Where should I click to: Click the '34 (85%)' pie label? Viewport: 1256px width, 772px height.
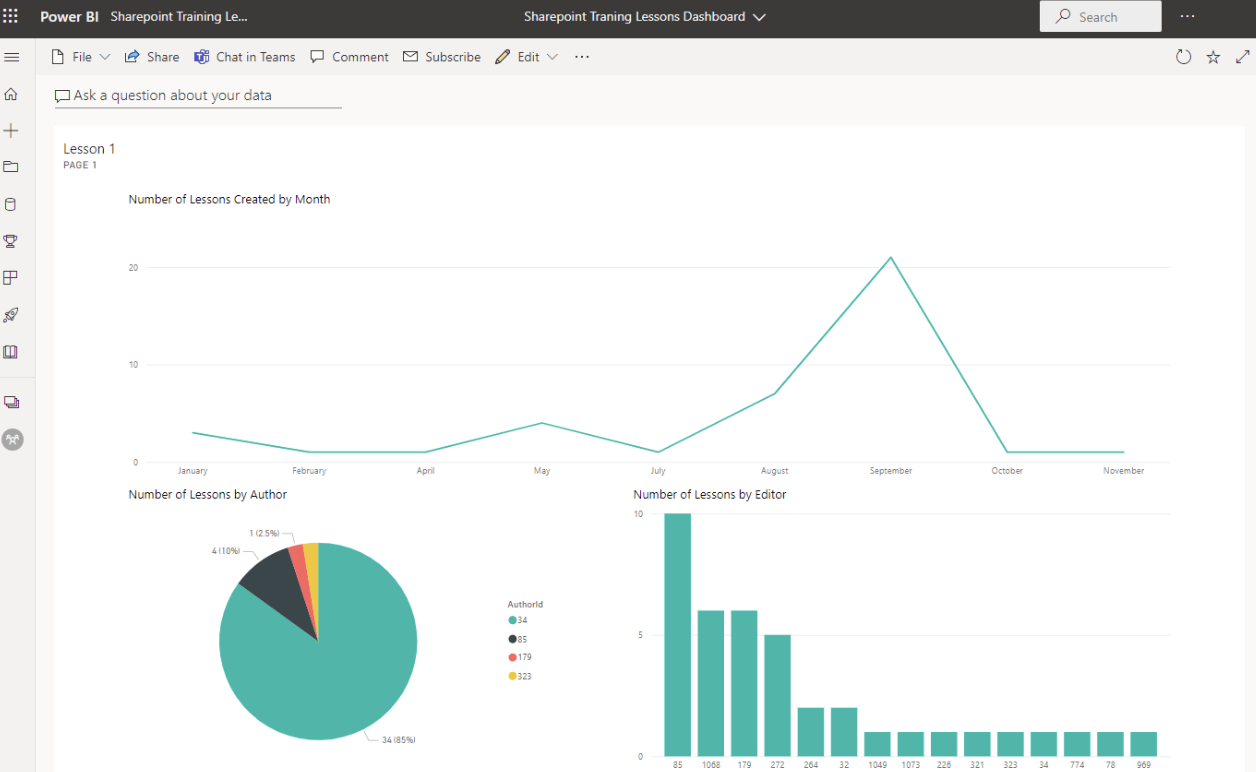398,740
